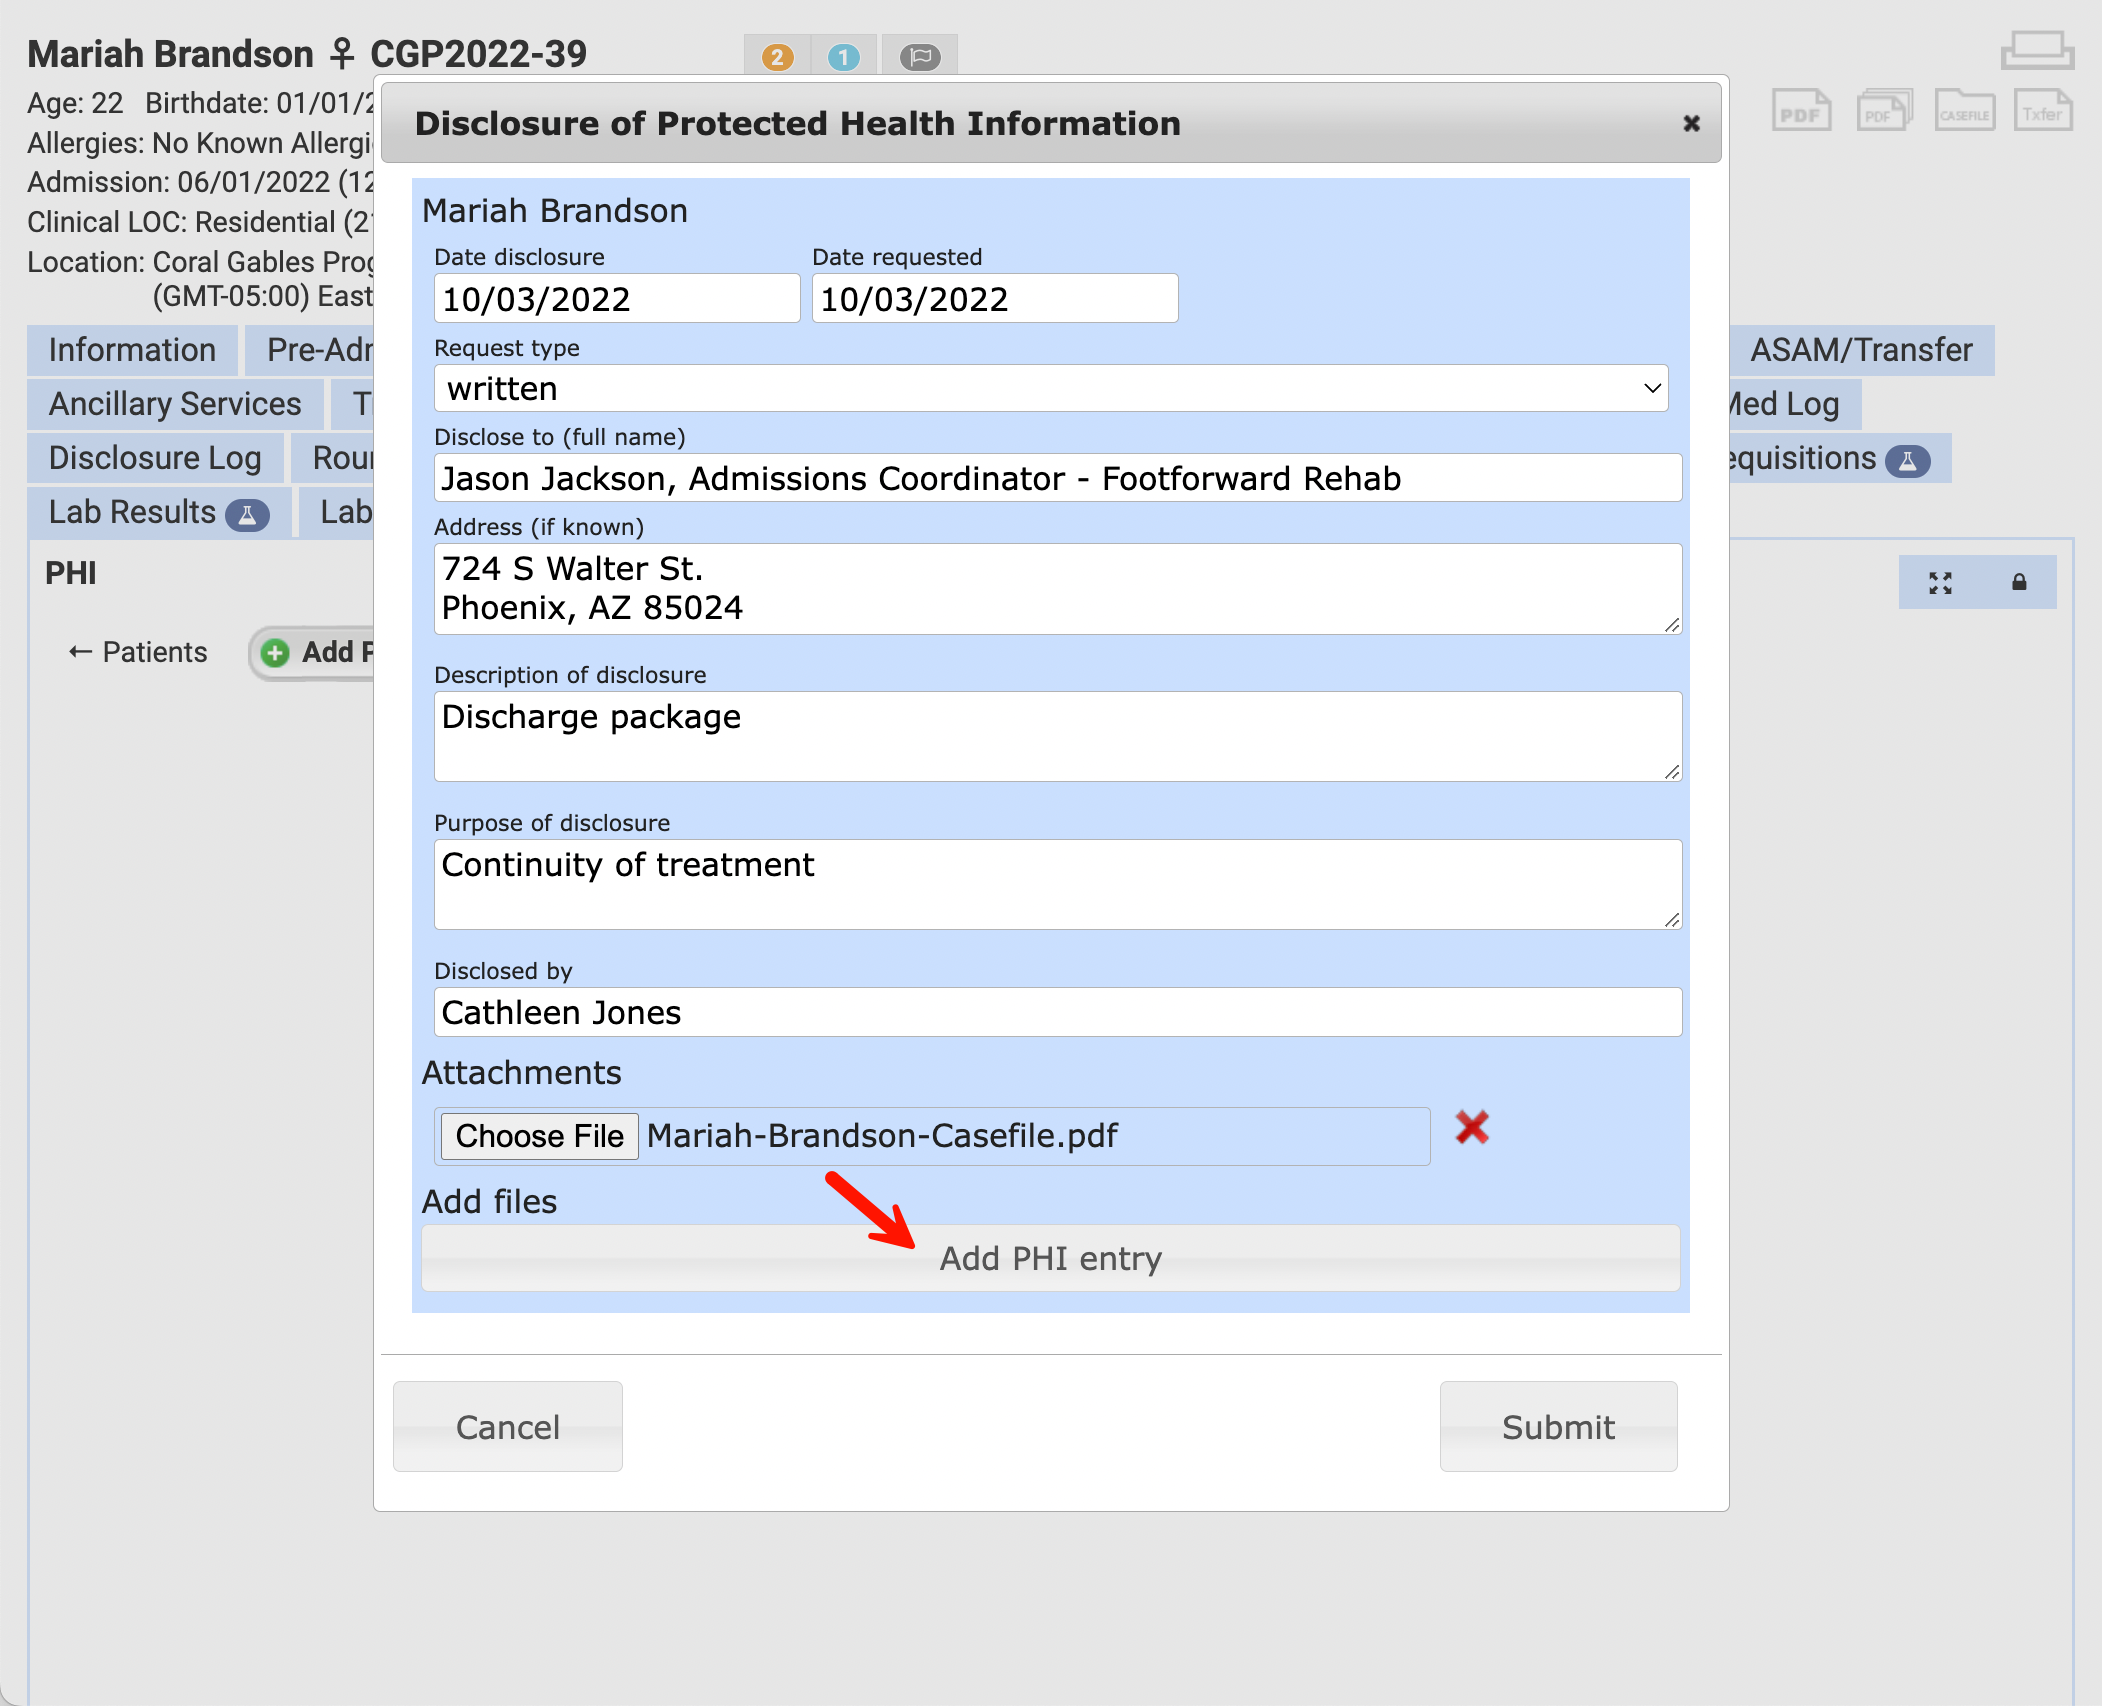The height and width of the screenshot is (1706, 2102).
Task: Open the Date disclosure field
Action: click(617, 299)
